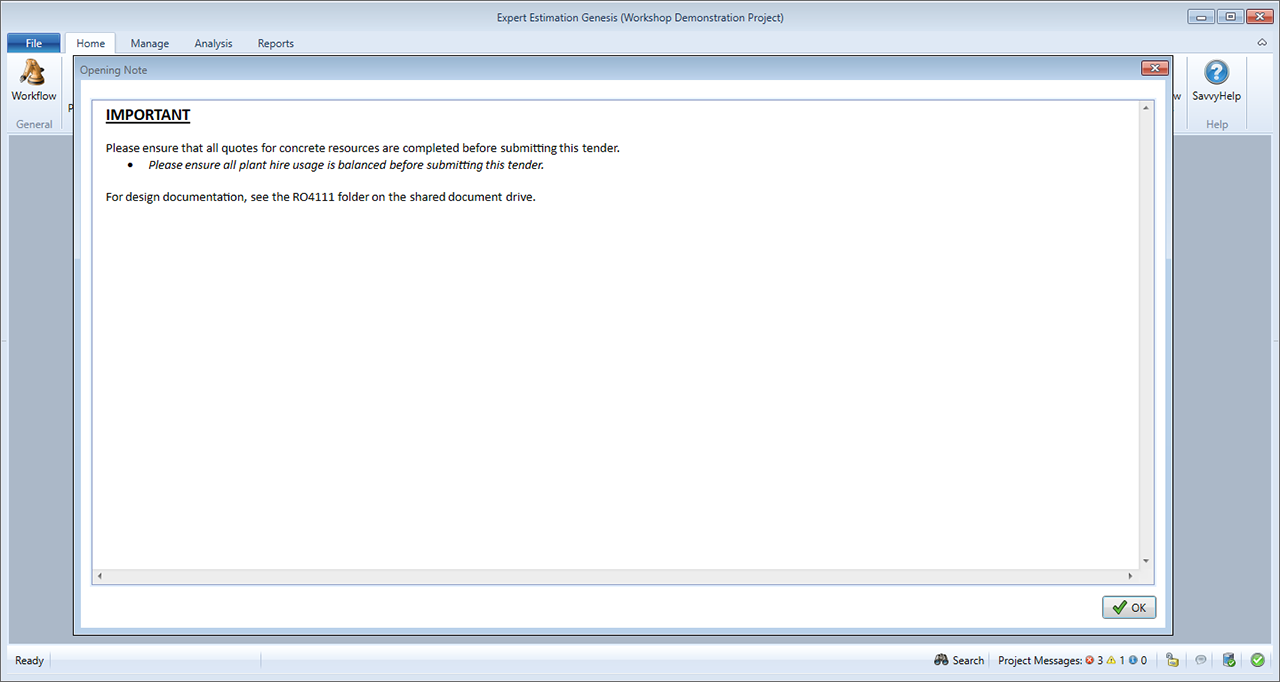1280x682 pixels.
Task: Switch to the Analysis tab
Action: pos(213,43)
